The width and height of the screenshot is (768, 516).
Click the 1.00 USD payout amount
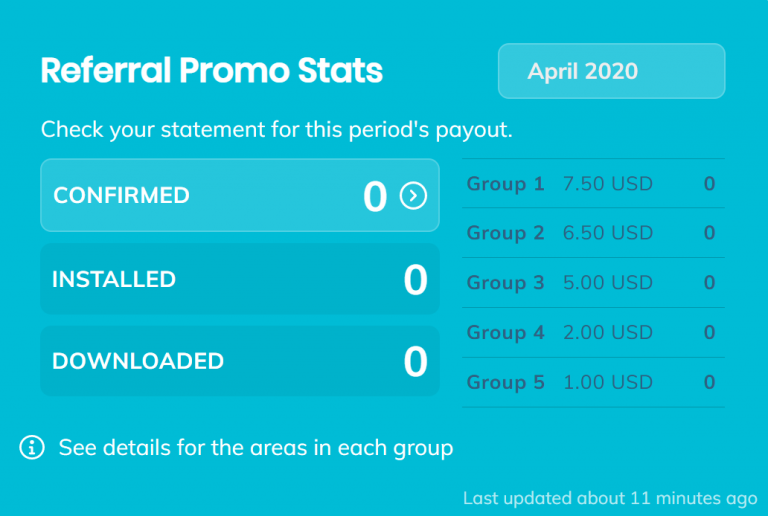coord(608,382)
